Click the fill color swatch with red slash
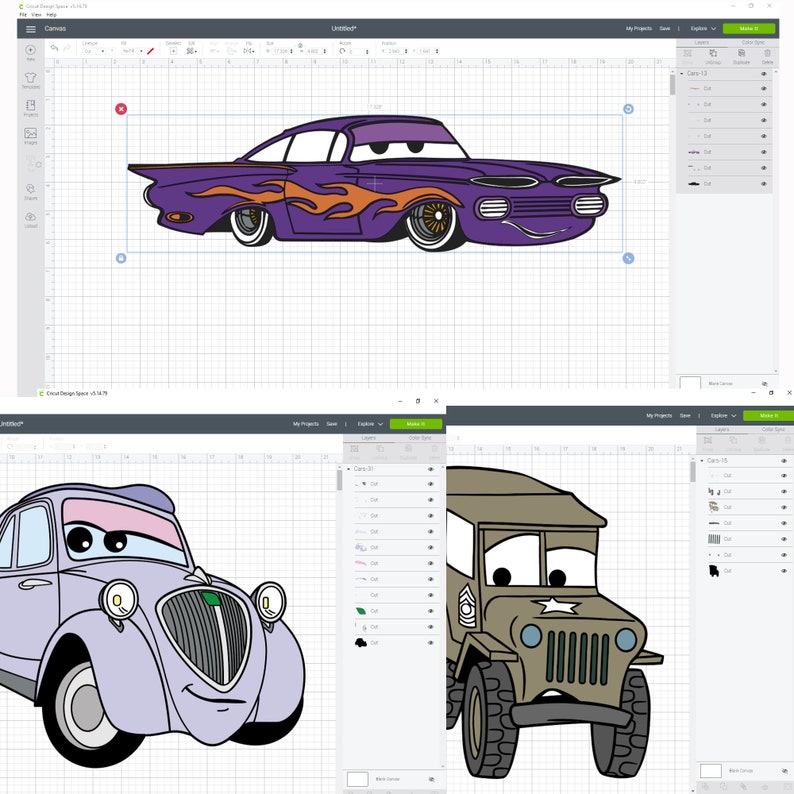 (150, 51)
